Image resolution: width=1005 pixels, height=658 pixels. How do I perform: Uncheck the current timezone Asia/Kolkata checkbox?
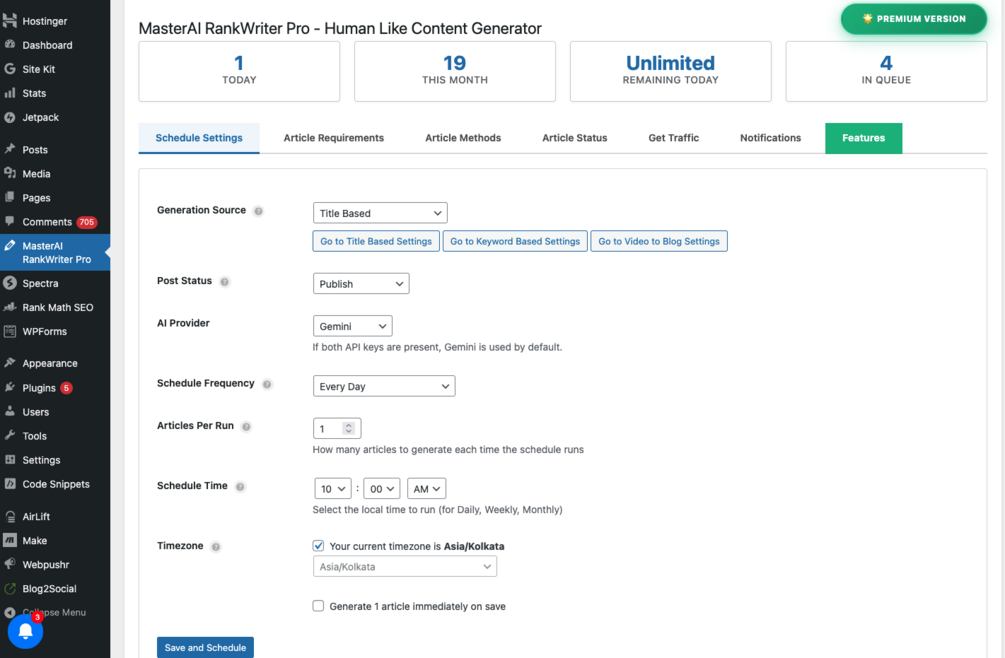tap(318, 546)
